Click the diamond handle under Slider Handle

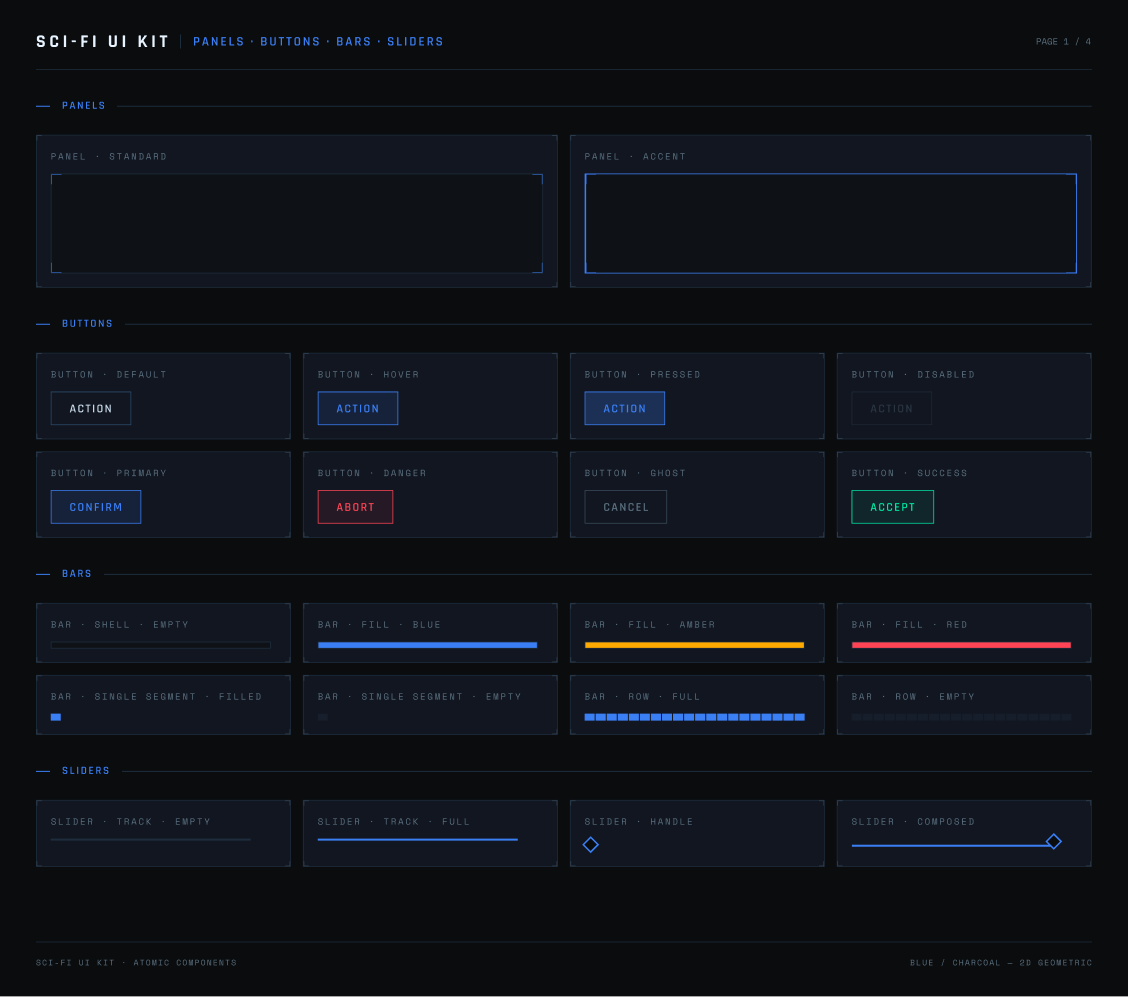591,845
